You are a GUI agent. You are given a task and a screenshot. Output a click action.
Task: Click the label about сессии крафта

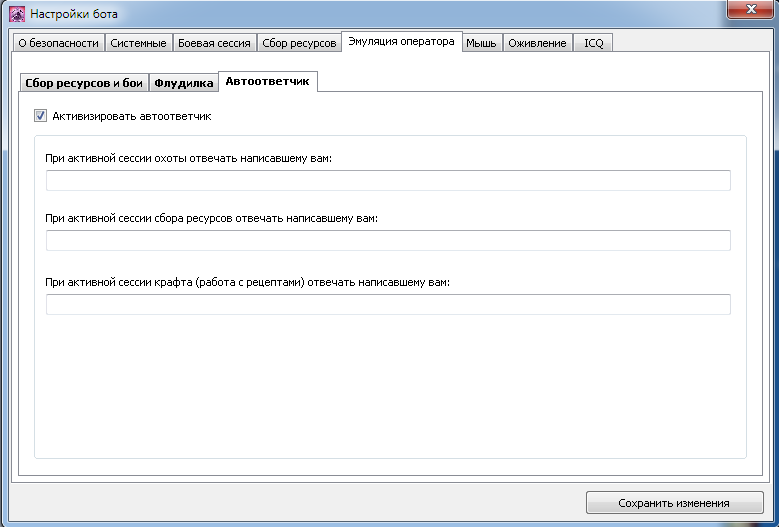tap(247, 282)
